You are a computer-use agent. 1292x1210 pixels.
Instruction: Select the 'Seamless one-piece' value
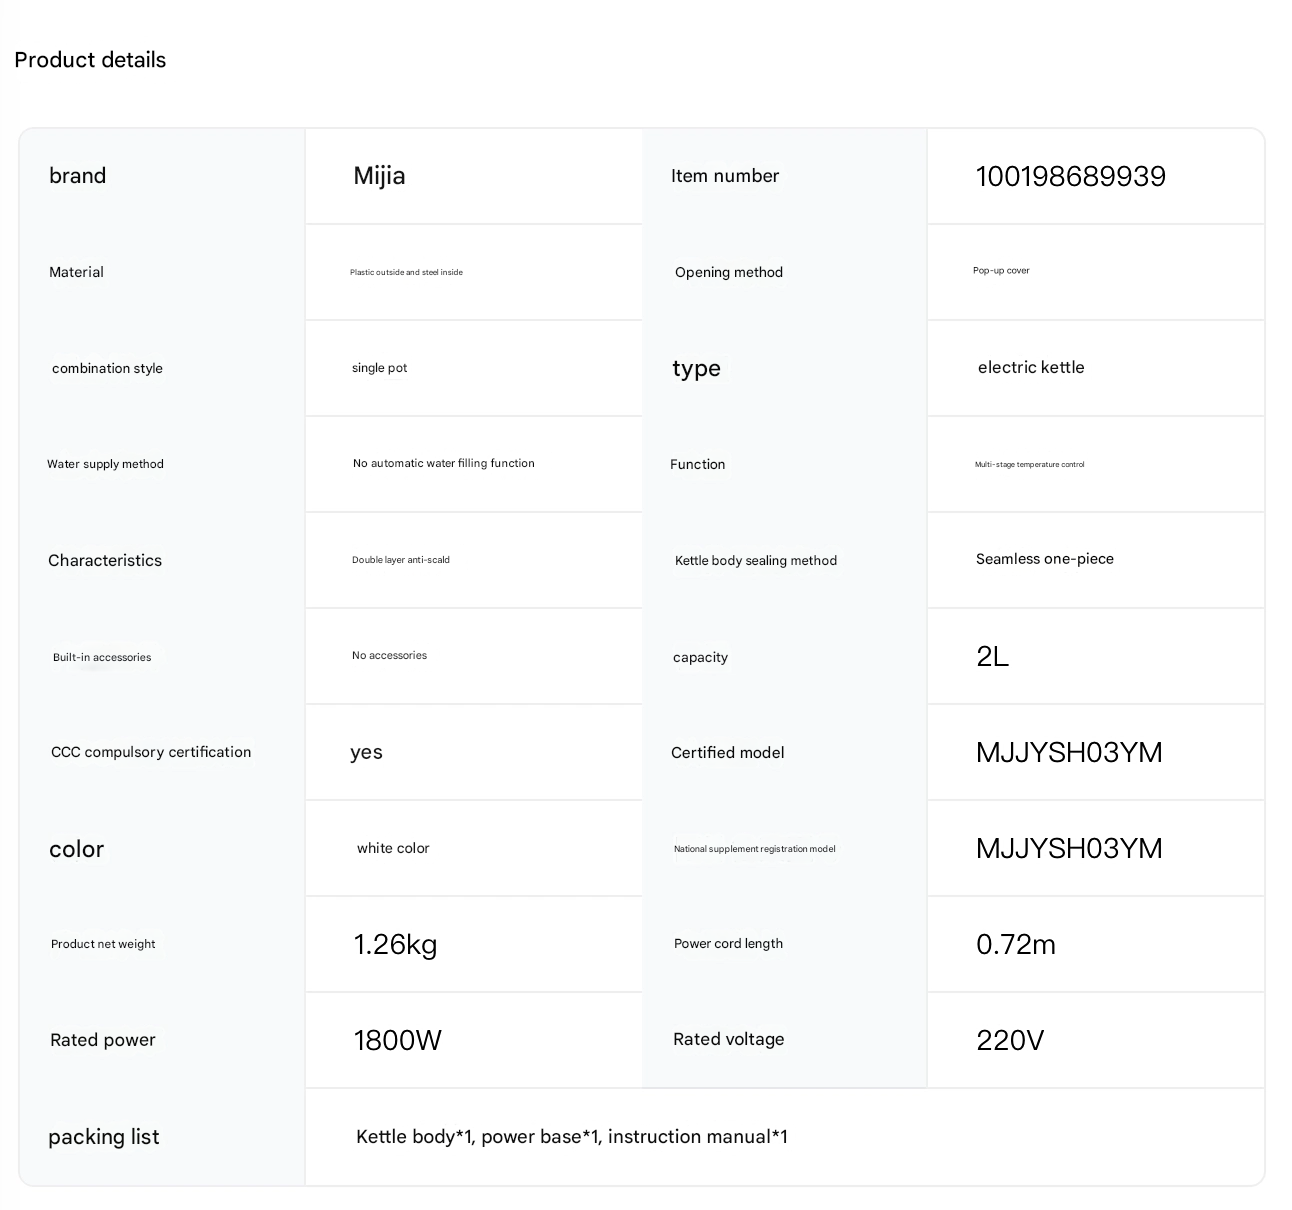coord(1044,559)
